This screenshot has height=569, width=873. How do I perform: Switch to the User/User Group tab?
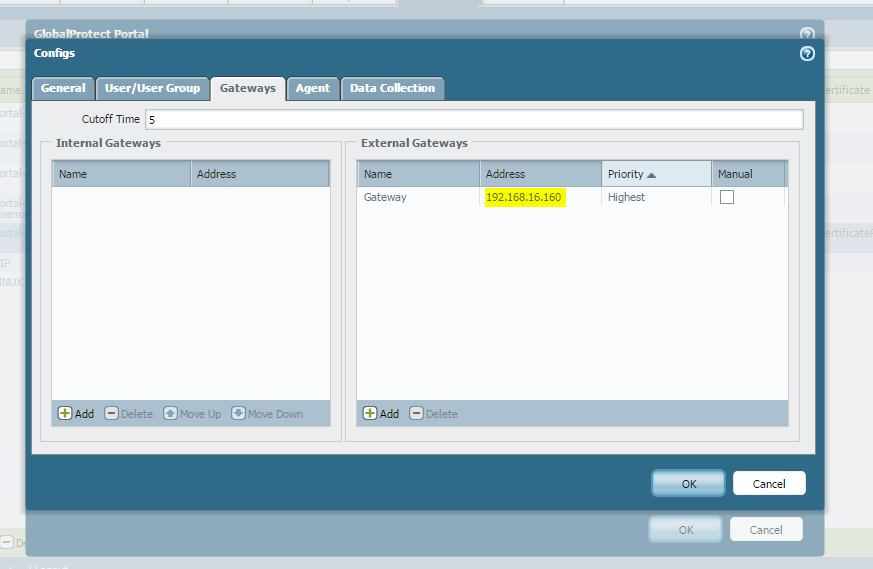[153, 89]
